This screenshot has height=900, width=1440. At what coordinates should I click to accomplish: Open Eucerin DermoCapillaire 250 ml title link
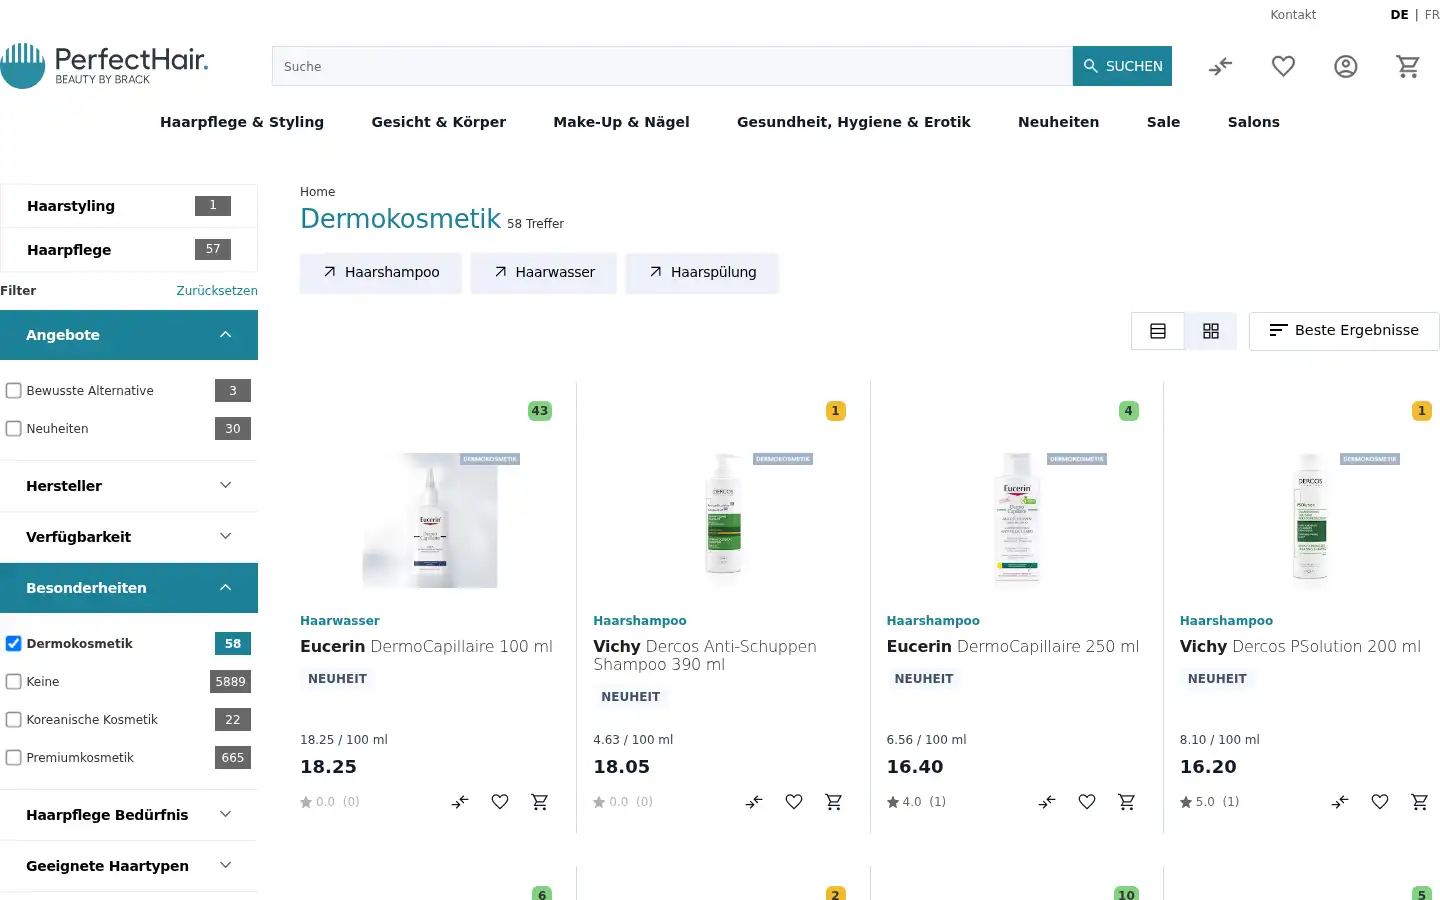1013,647
